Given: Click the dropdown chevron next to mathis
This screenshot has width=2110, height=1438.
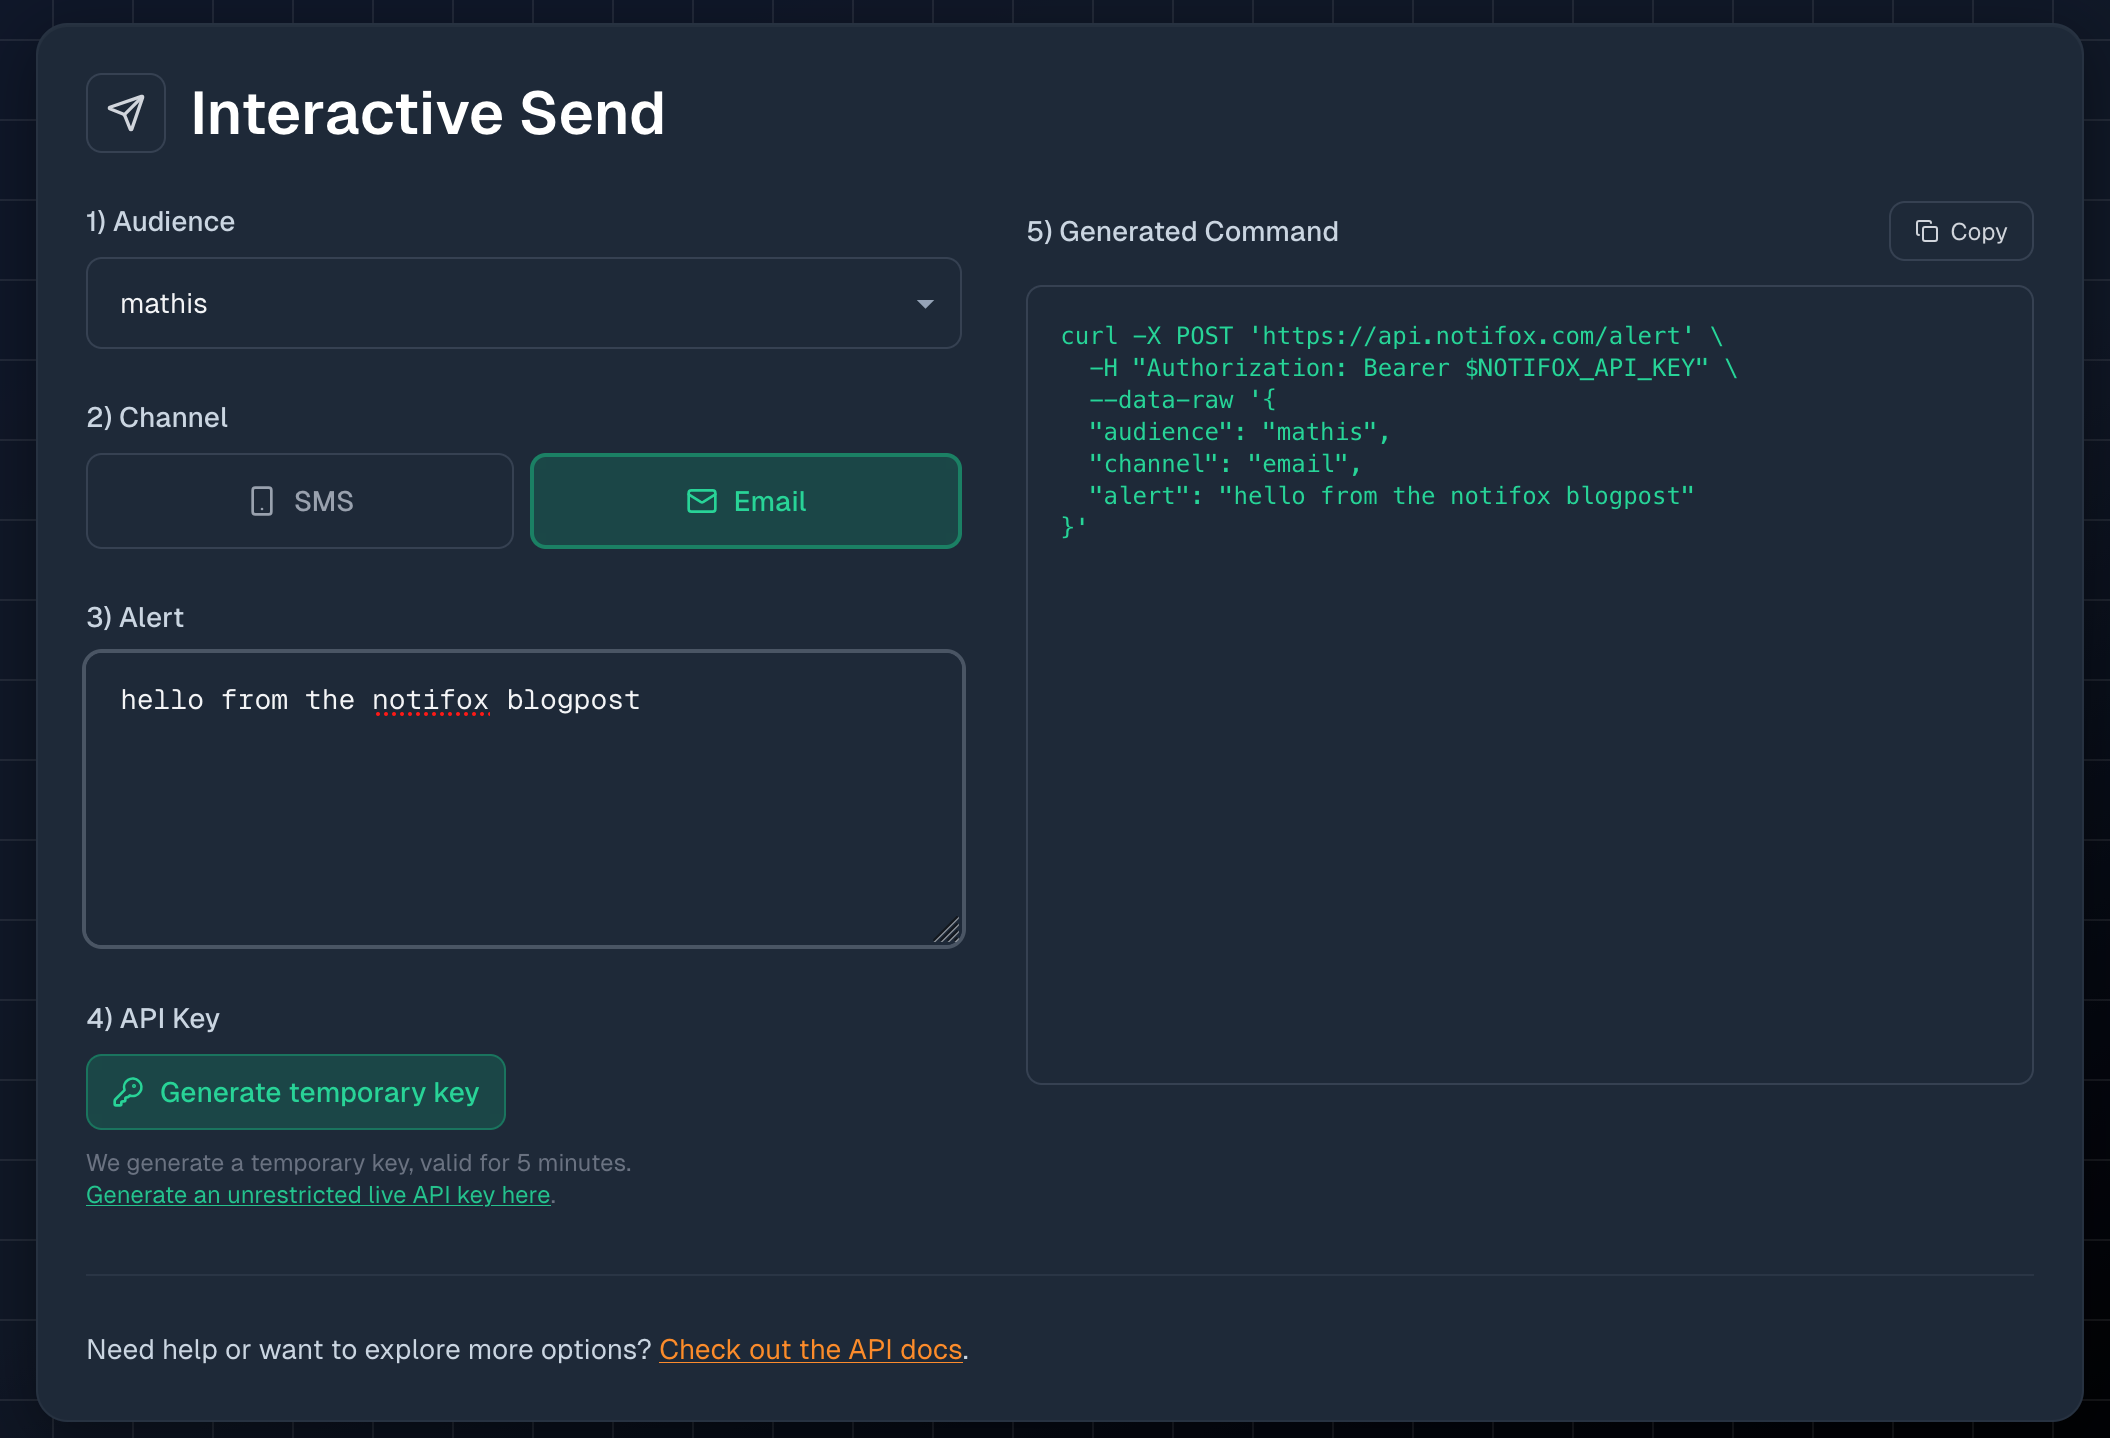Looking at the screenshot, I should (925, 303).
